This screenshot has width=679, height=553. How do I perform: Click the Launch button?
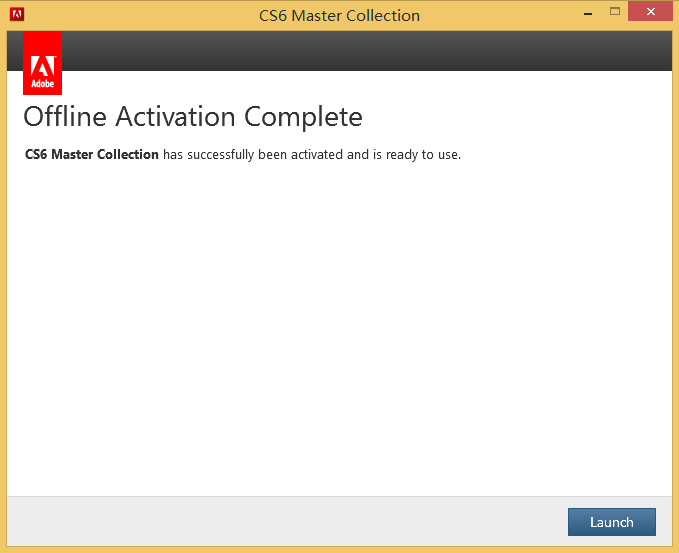click(x=611, y=522)
